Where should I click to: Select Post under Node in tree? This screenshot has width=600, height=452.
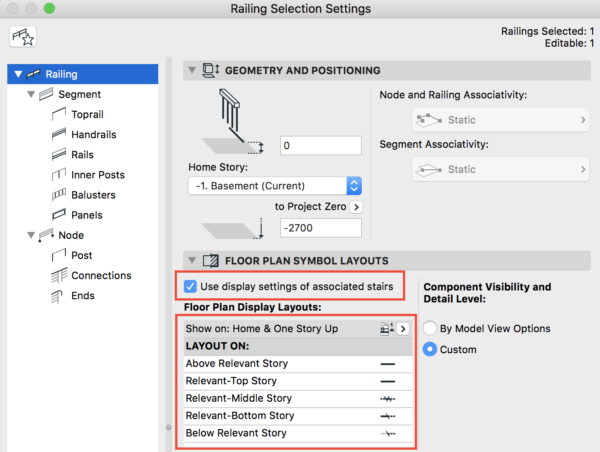click(x=84, y=256)
